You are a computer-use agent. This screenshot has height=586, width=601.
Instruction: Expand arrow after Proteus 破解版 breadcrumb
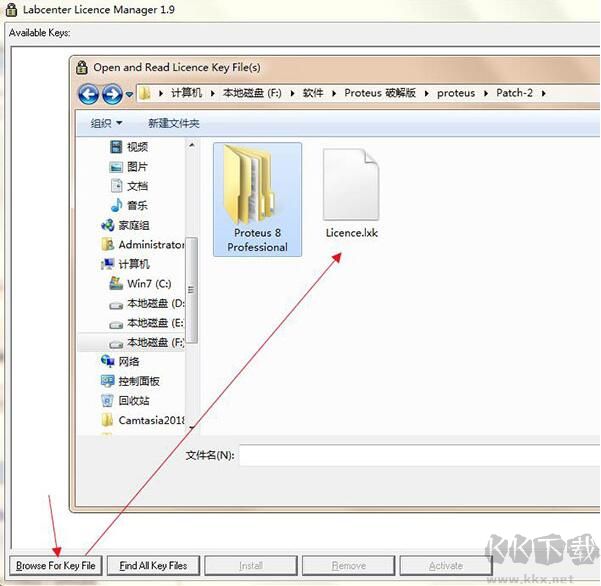coord(426,94)
